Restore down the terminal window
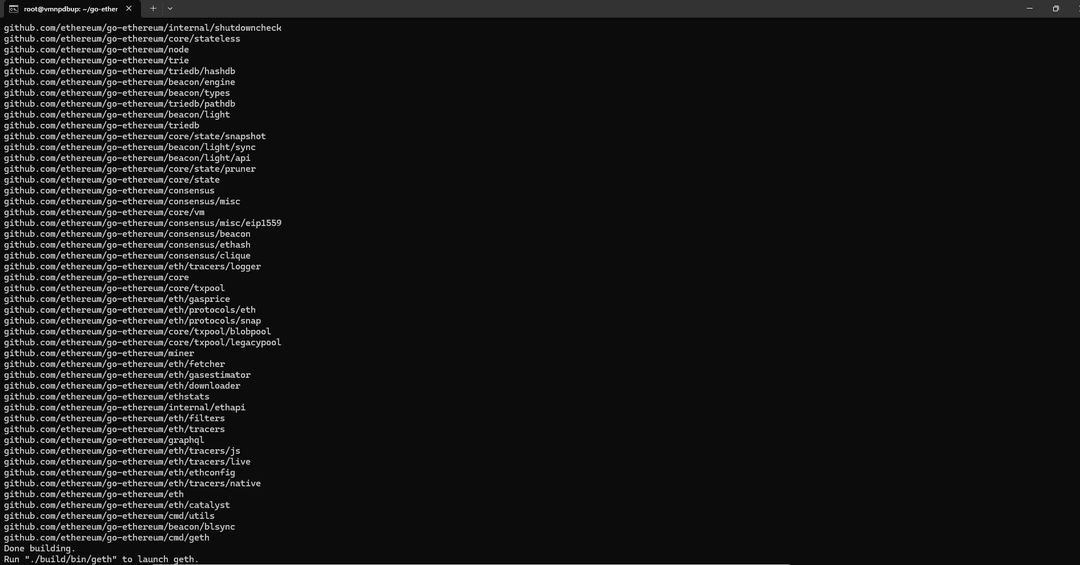Image resolution: width=1080 pixels, height=565 pixels. pos(1055,8)
